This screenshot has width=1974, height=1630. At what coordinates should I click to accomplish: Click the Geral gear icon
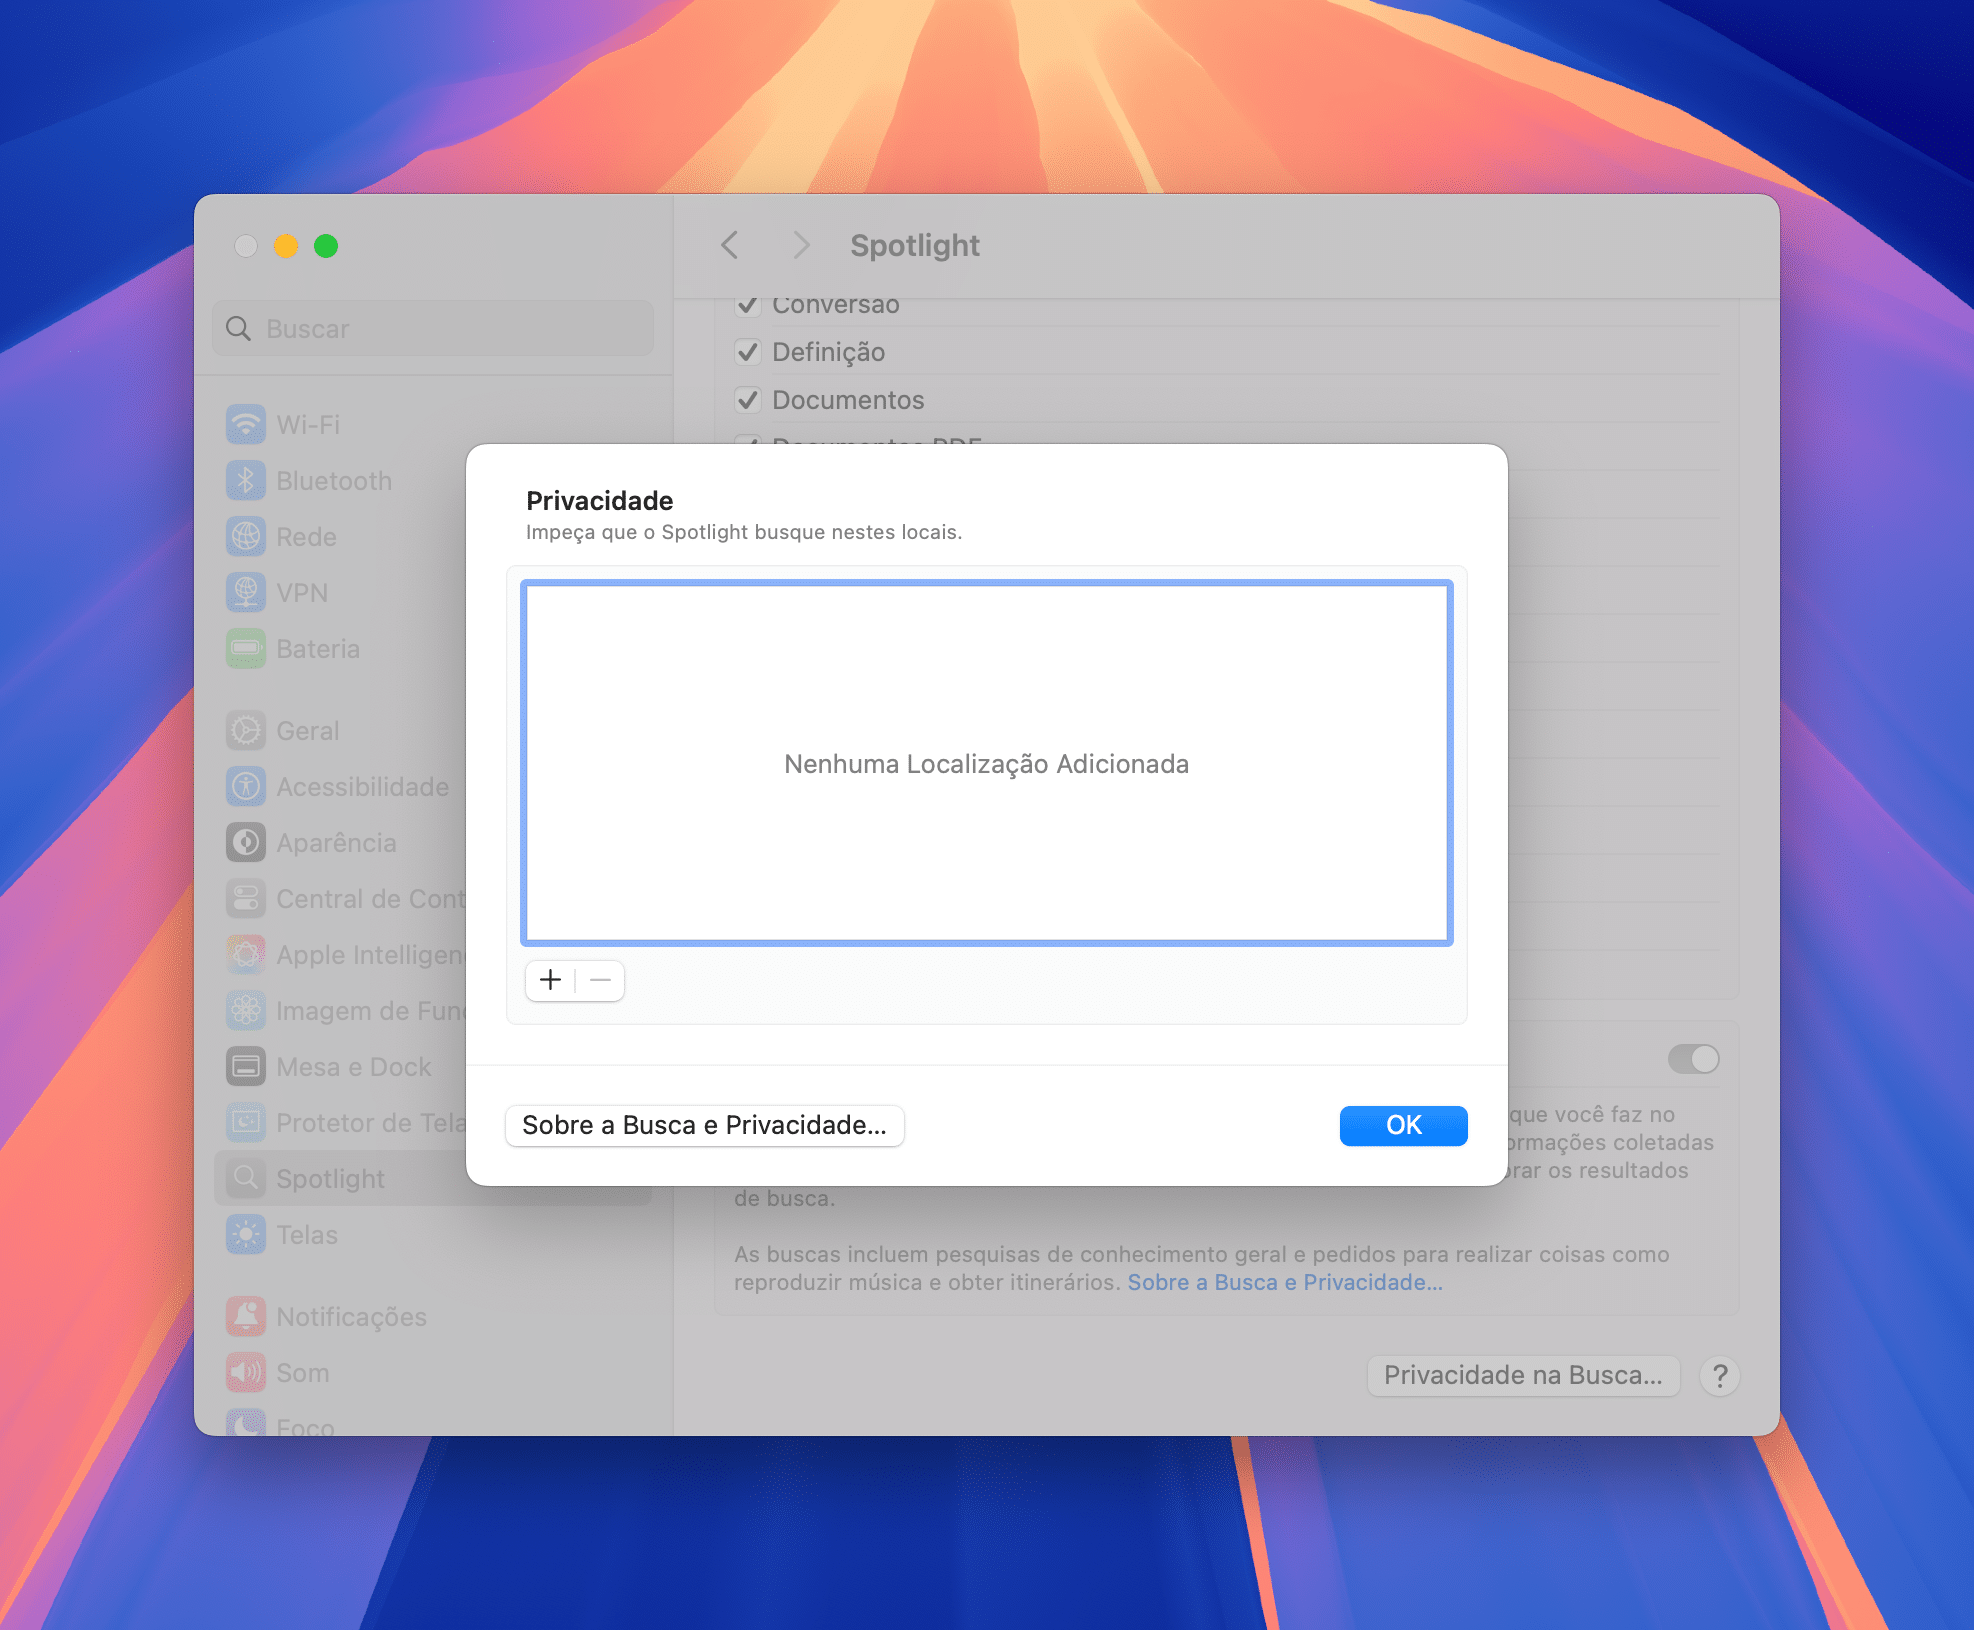(245, 730)
